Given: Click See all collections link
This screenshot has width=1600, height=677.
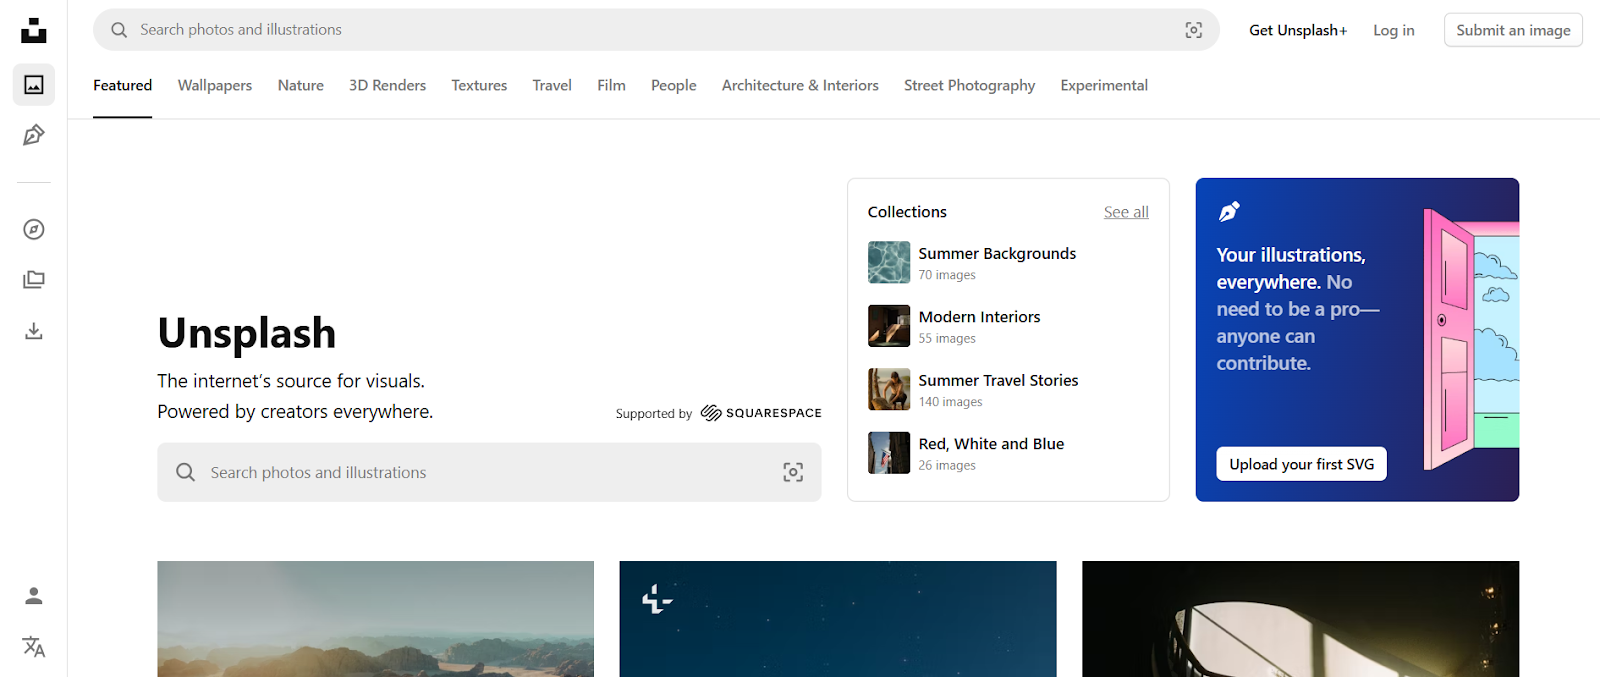Looking at the screenshot, I should (x=1126, y=212).
